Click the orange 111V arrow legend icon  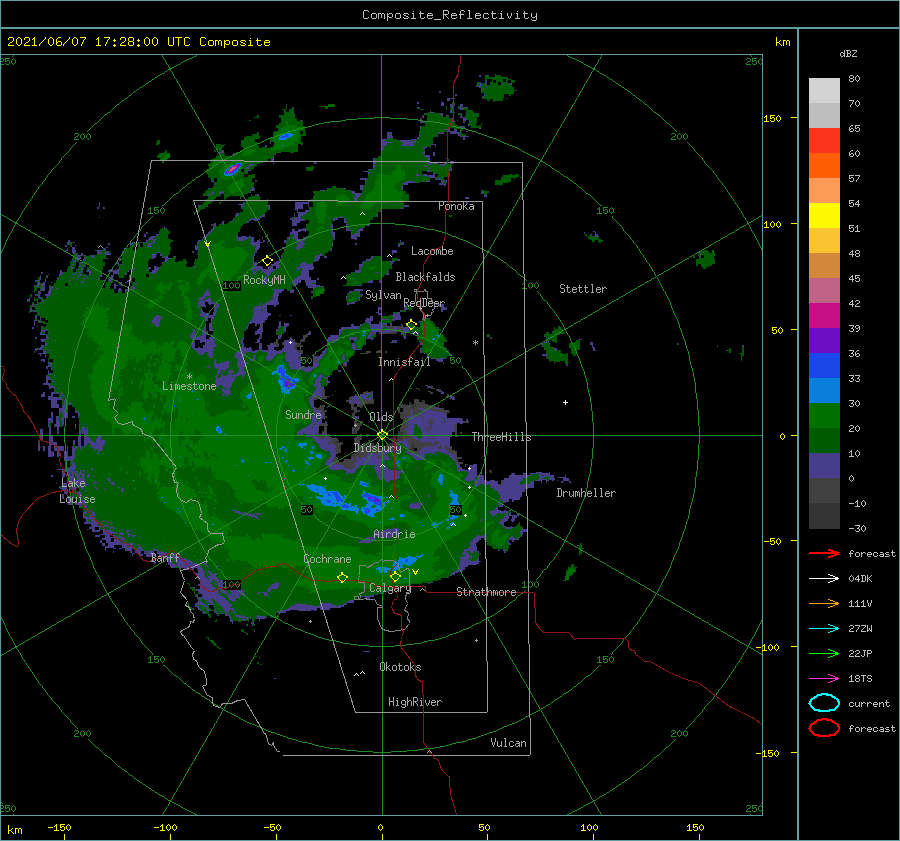[824, 603]
